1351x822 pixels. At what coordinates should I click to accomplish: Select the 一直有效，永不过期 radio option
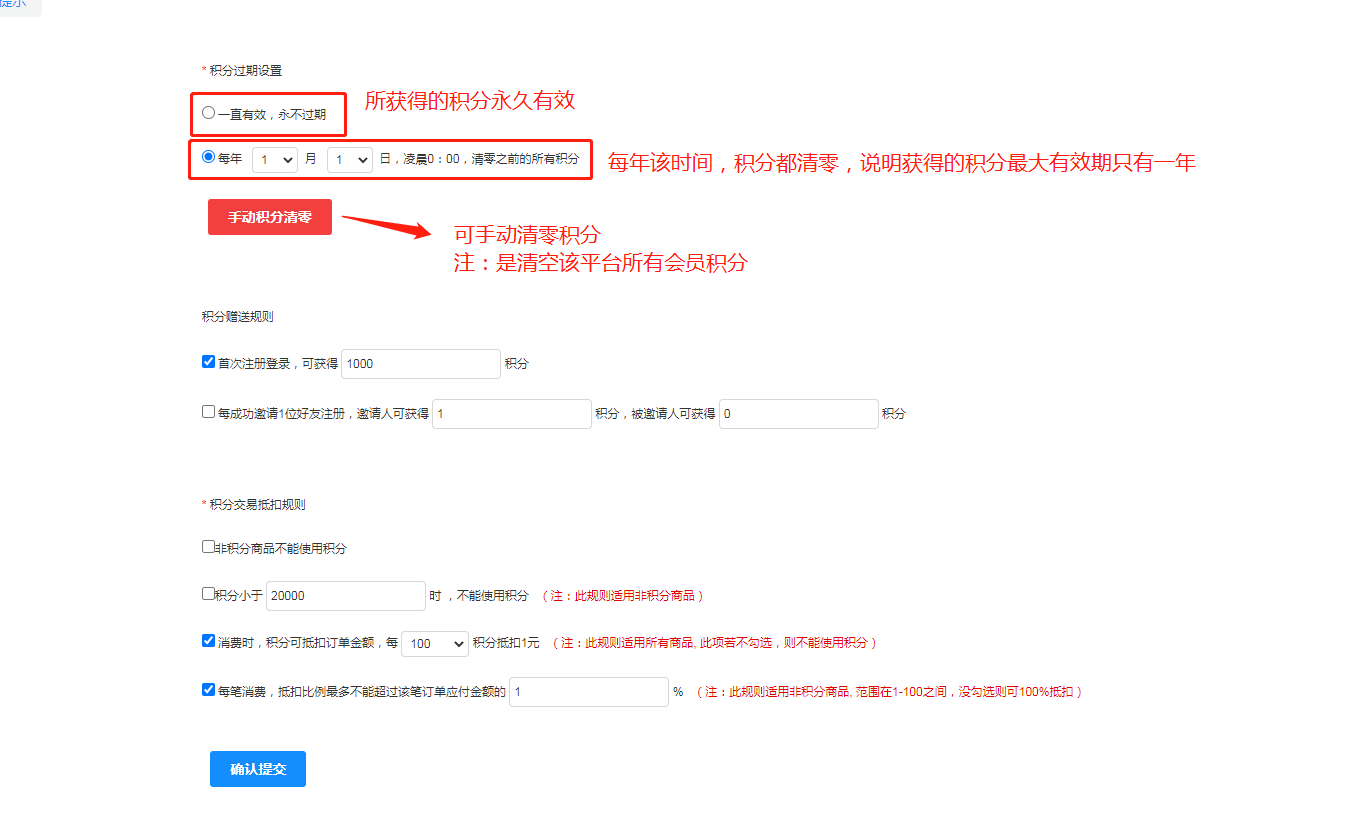208,113
